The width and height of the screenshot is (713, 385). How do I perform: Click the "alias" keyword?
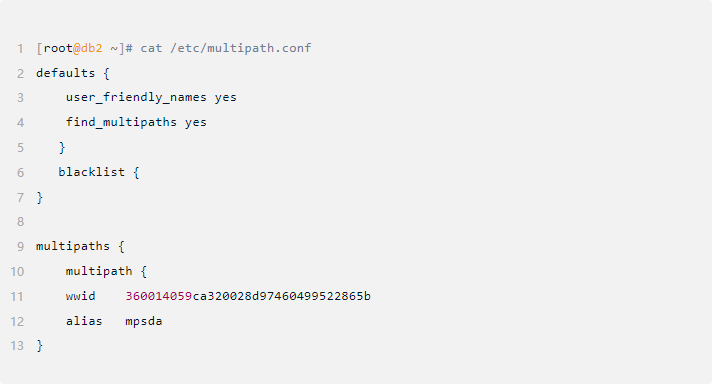pos(84,321)
